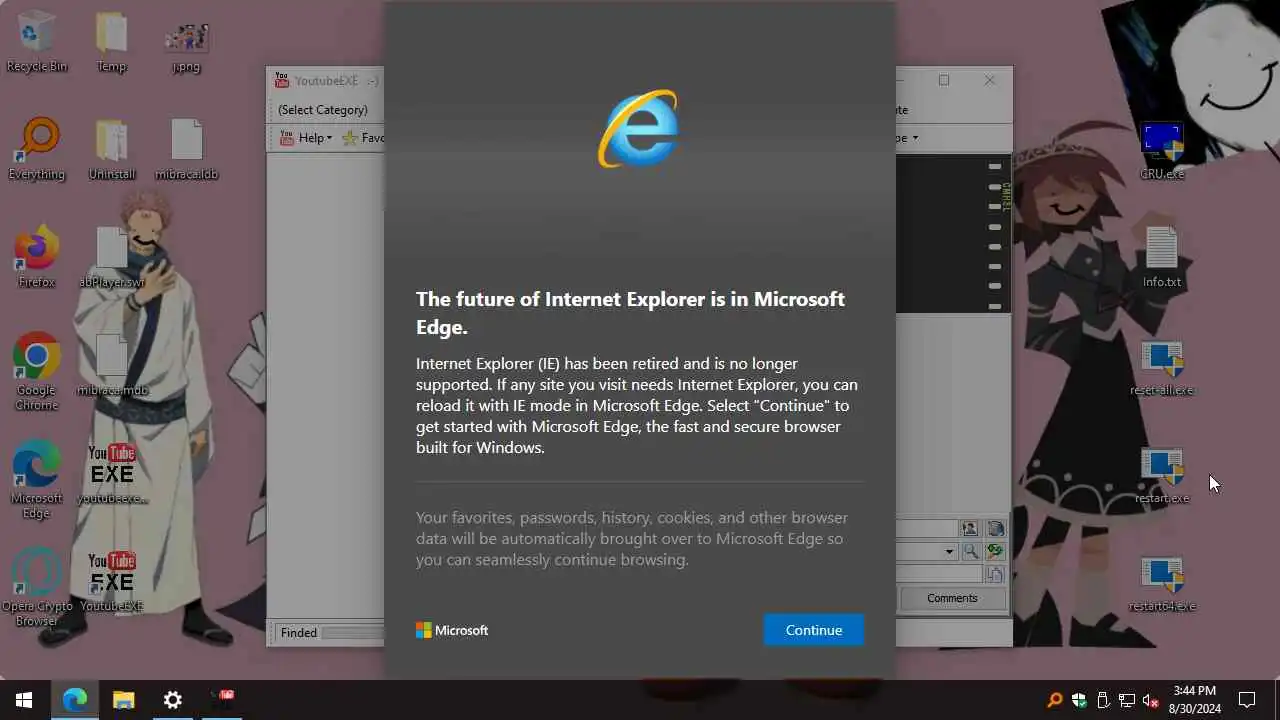1280x720 pixels.
Task: Open File Explorer from taskbar
Action: [x=124, y=700]
